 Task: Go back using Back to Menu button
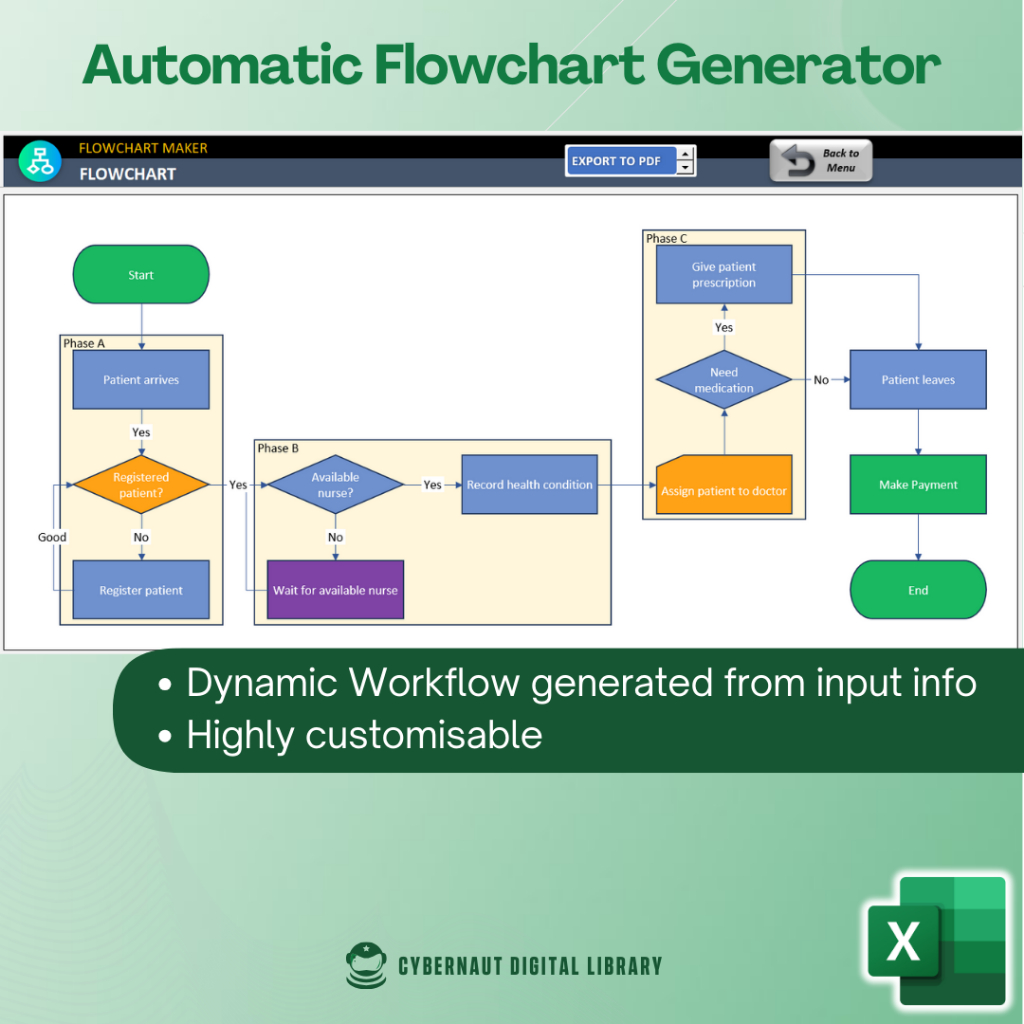click(821, 161)
